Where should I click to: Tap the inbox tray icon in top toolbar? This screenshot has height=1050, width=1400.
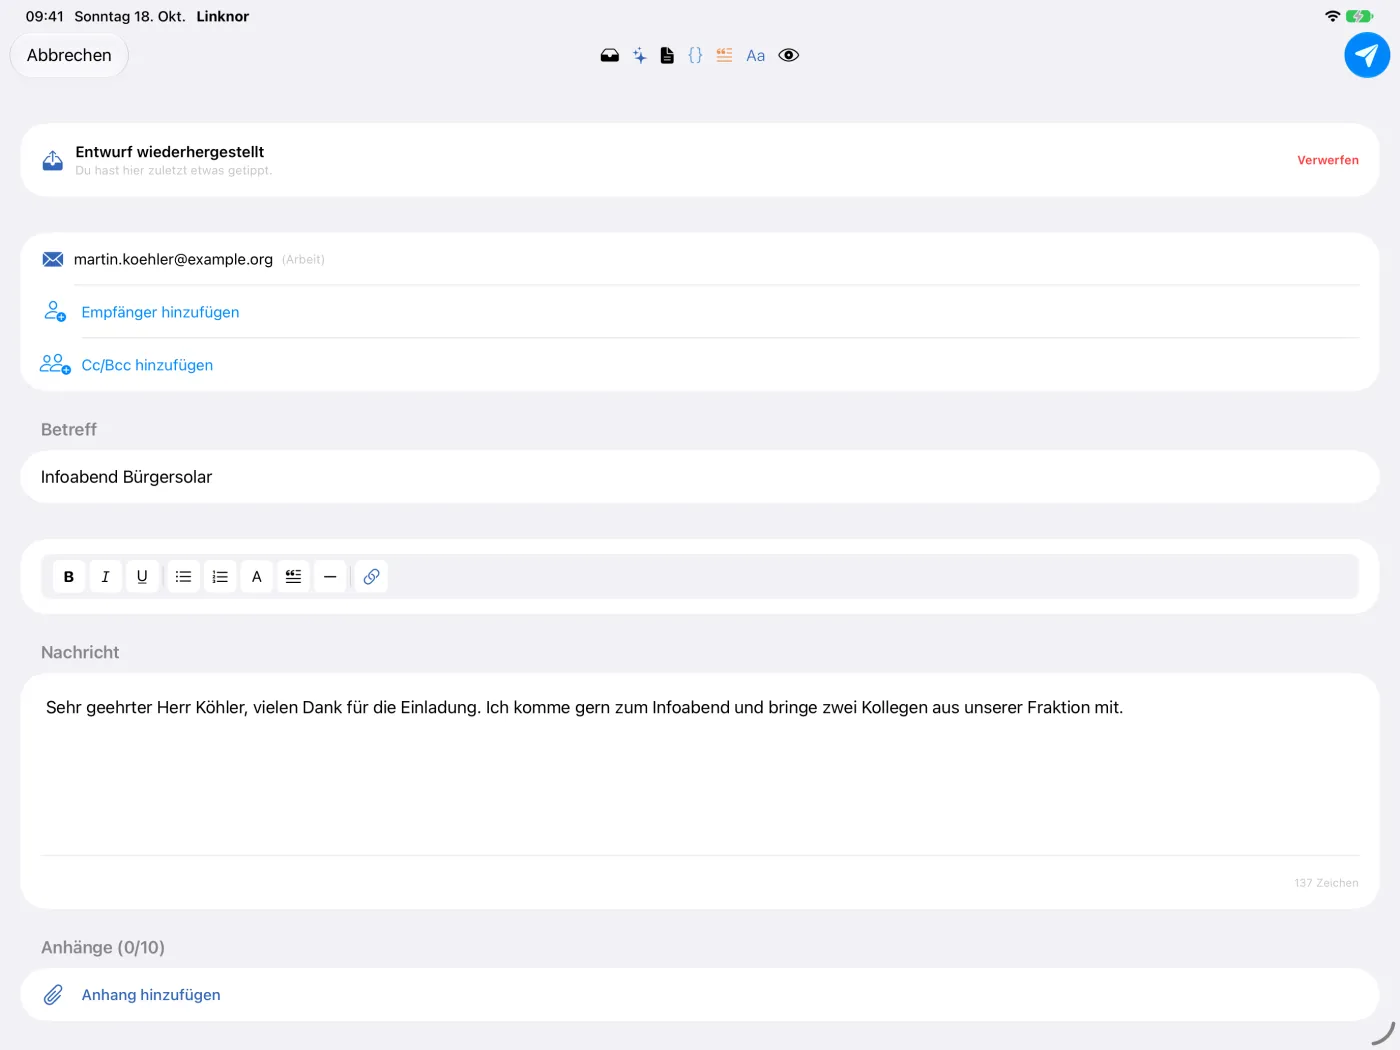point(609,56)
